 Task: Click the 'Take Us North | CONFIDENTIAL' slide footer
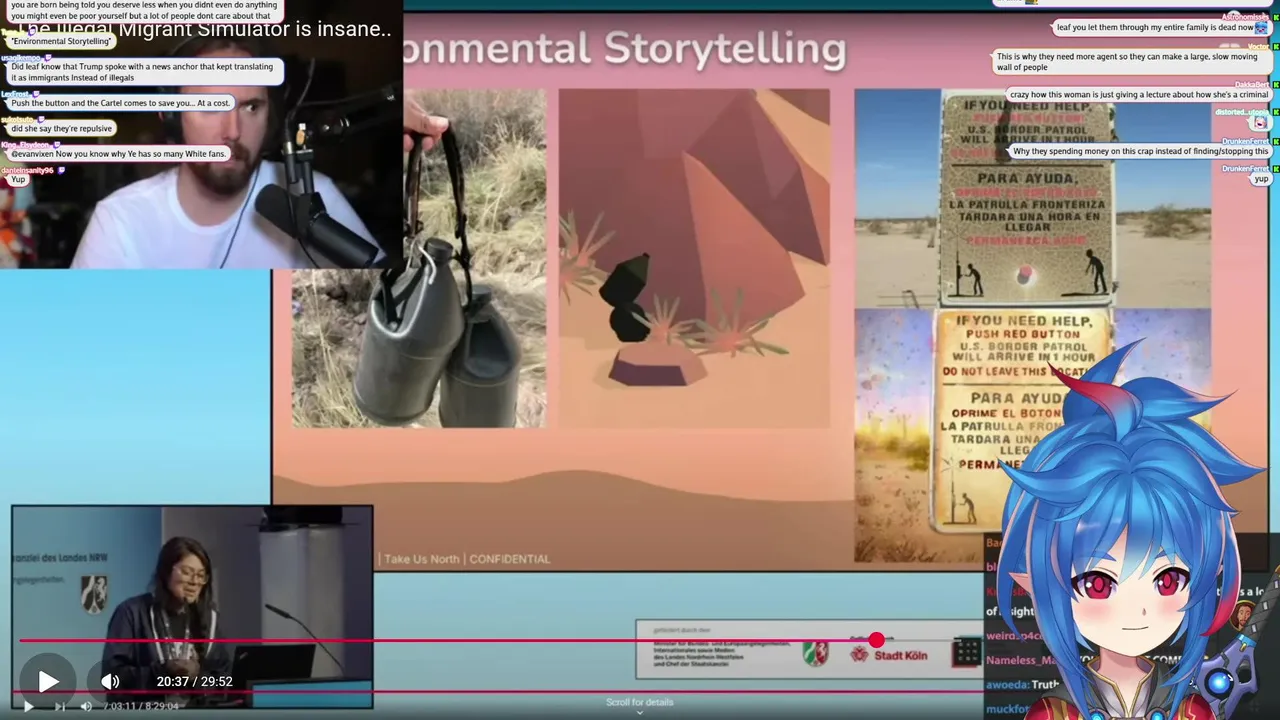coord(467,559)
